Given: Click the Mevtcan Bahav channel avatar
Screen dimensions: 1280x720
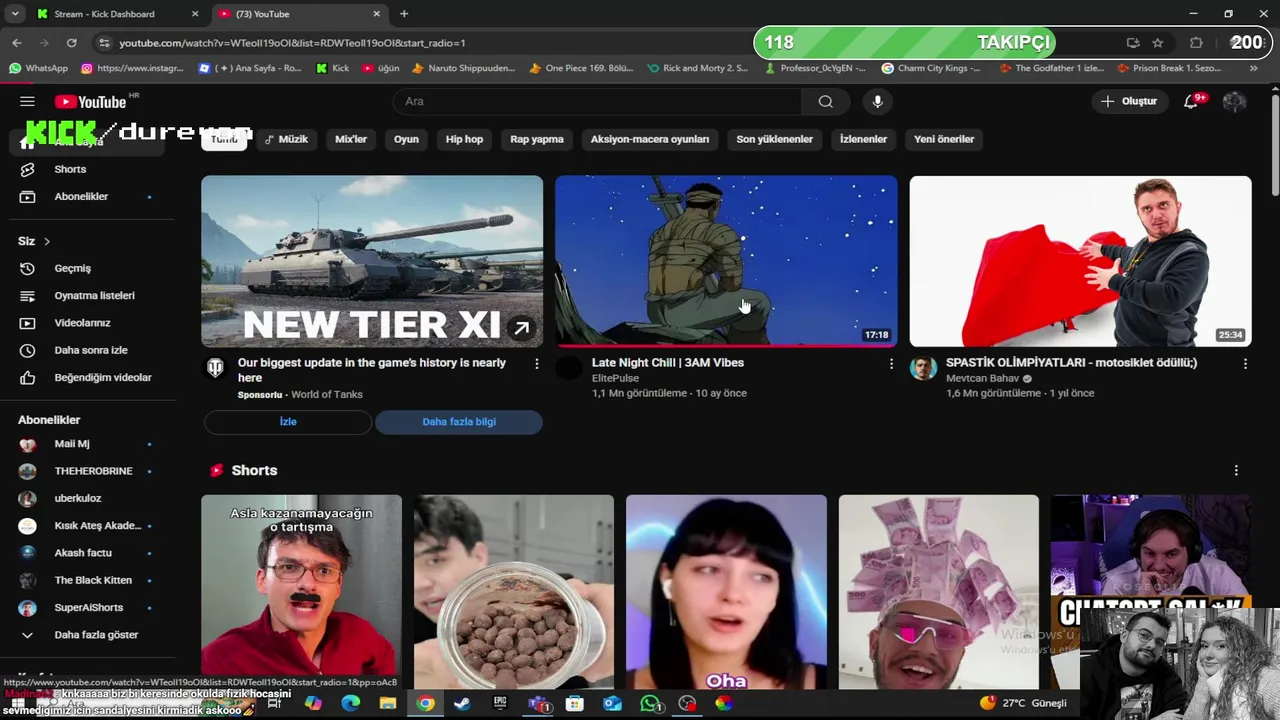Looking at the screenshot, I should 923,368.
